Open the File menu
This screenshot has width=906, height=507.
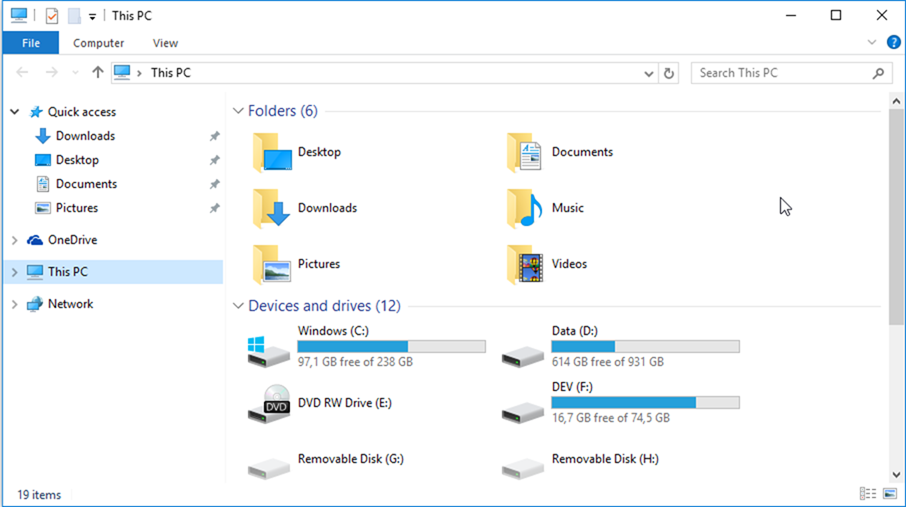point(31,43)
